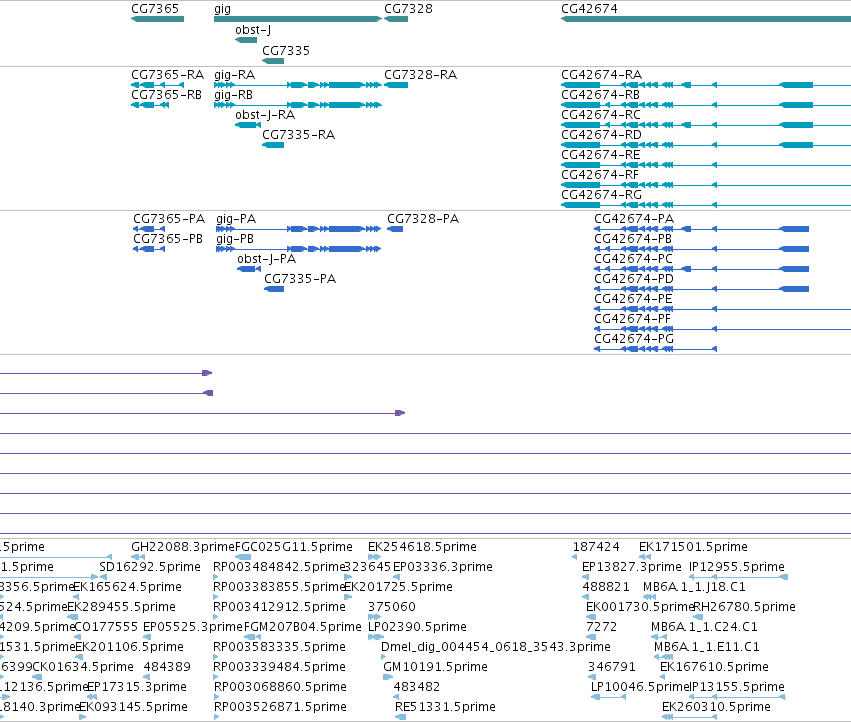Viewport: 851px width, 722px height.
Task: Click the EP13827.3prime EST label
Action: (x=632, y=567)
